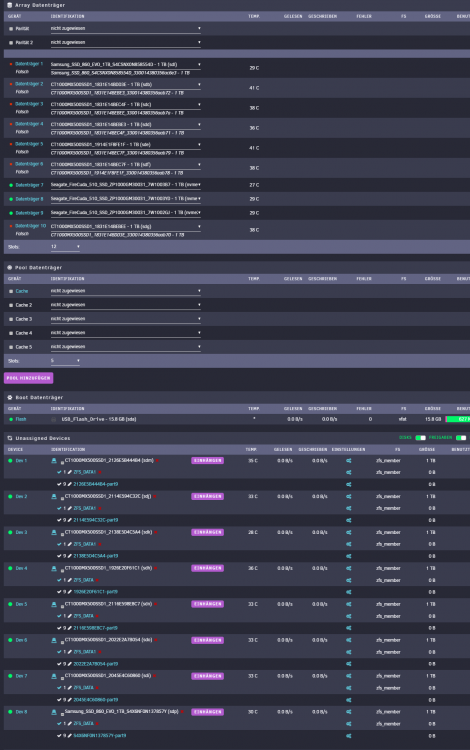Open the Cache device dropdown
This screenshot has height=750, width=470.
tap(125, 291)
